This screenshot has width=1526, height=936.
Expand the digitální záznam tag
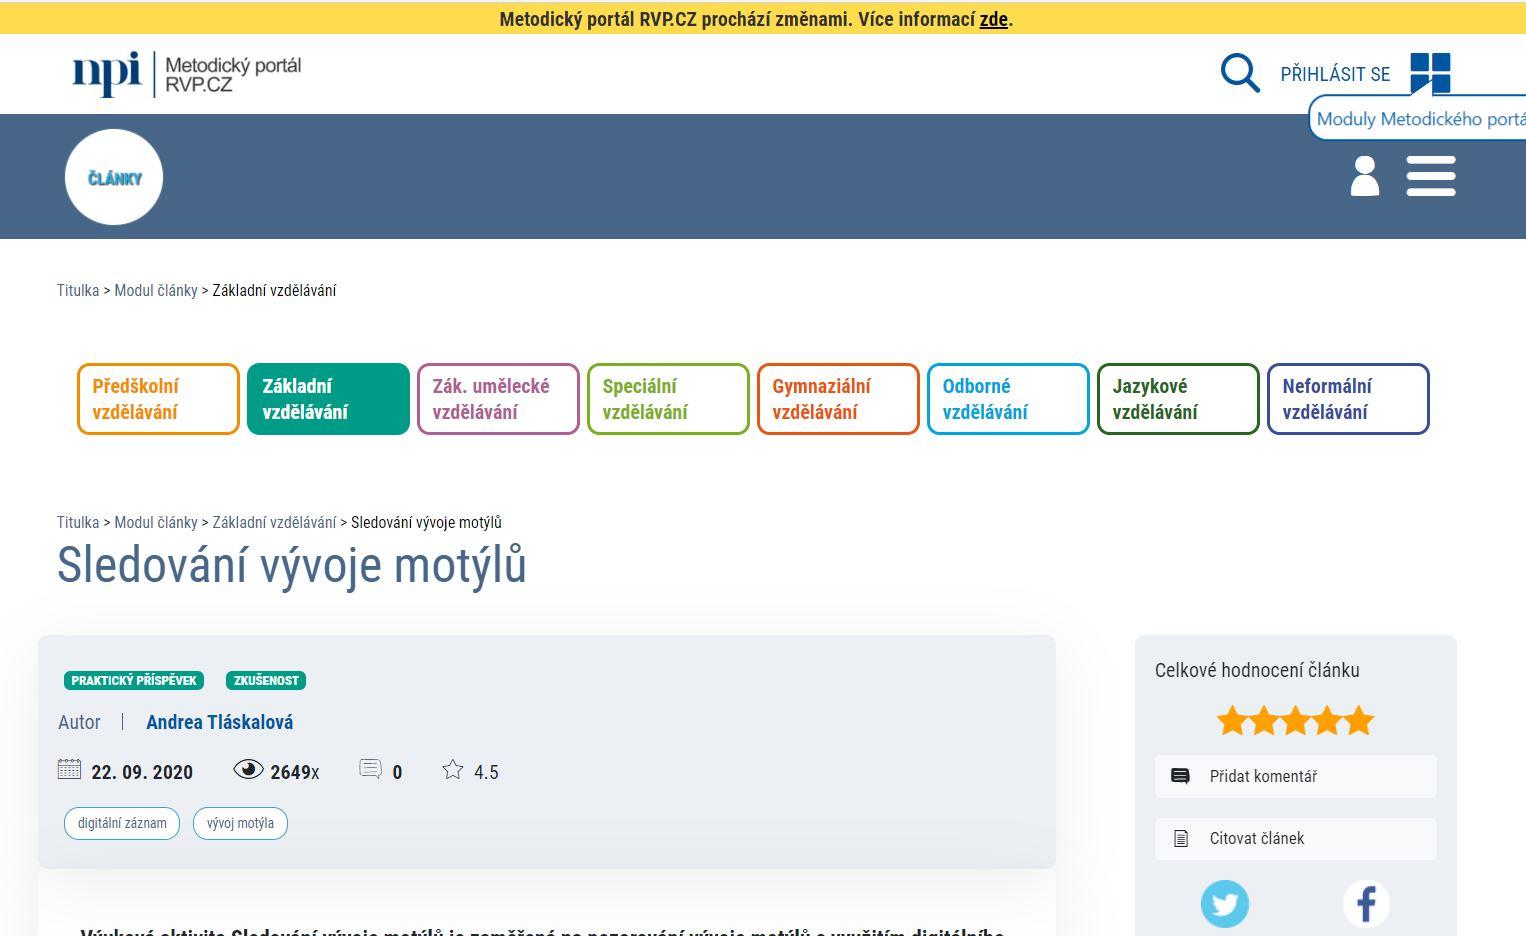point(121,823)
